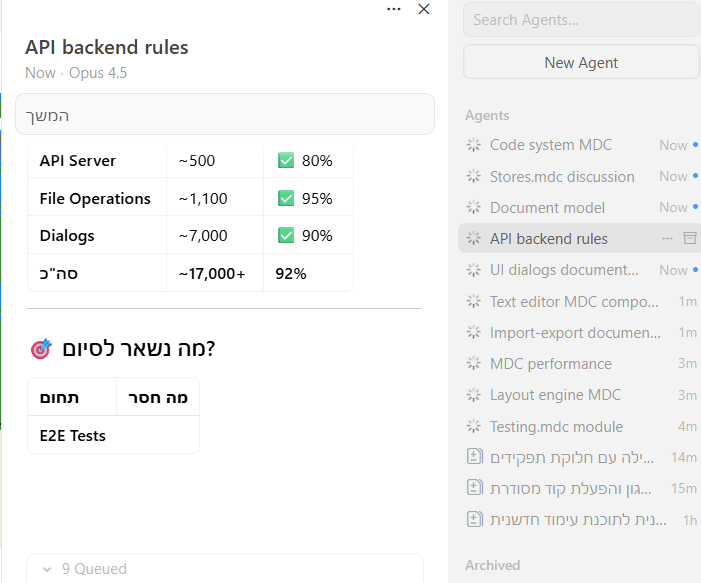Click the green checkmark in API Server row
This screenshot has width=701, height=583.
[286, 160]
